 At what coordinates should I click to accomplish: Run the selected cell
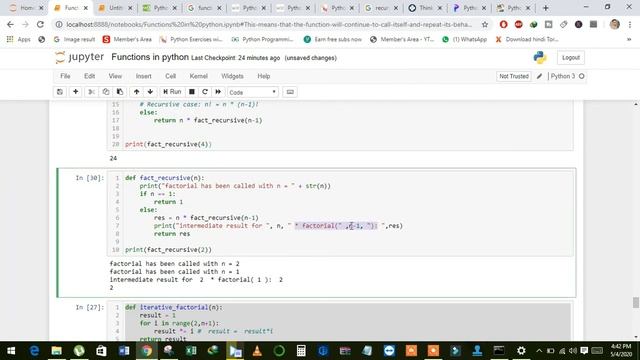pyautogui.click(x=172, y=92)
